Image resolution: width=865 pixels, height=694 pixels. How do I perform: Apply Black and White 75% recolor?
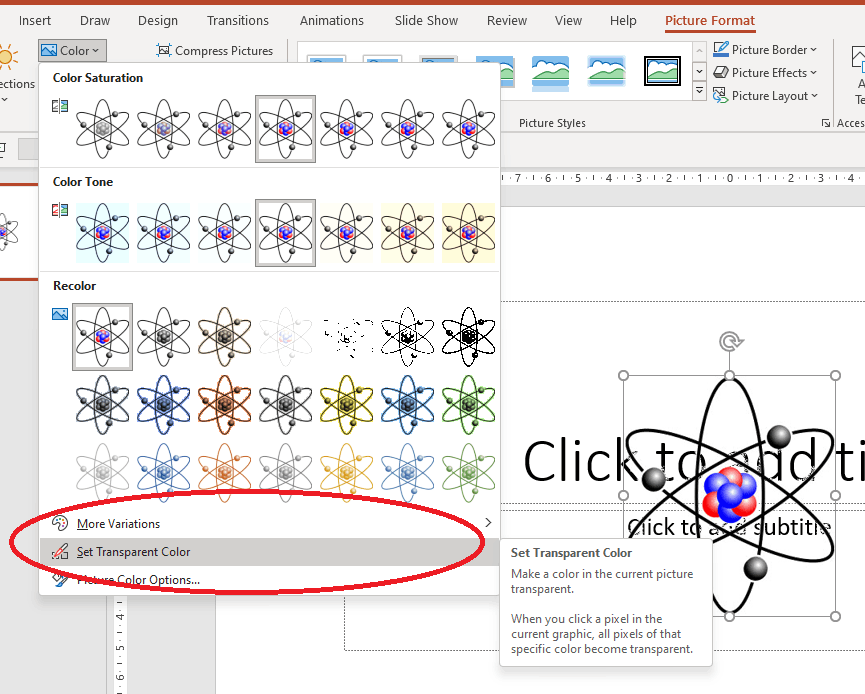[468, 337]
